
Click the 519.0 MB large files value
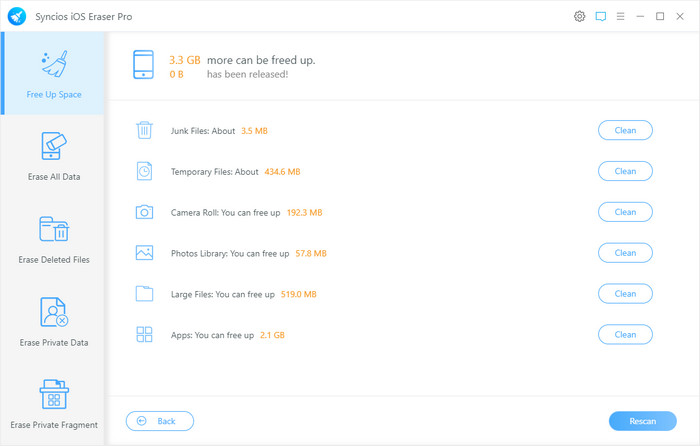(299, 294)
